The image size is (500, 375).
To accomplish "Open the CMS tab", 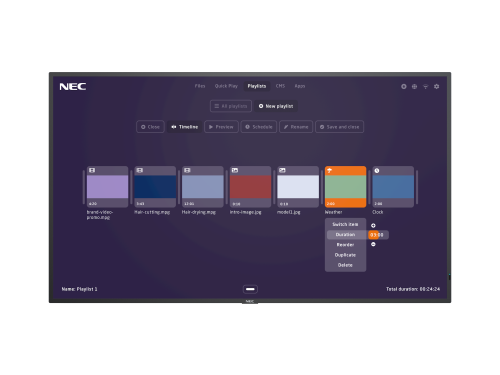I will pyautogui.click(x=280, y=86).
